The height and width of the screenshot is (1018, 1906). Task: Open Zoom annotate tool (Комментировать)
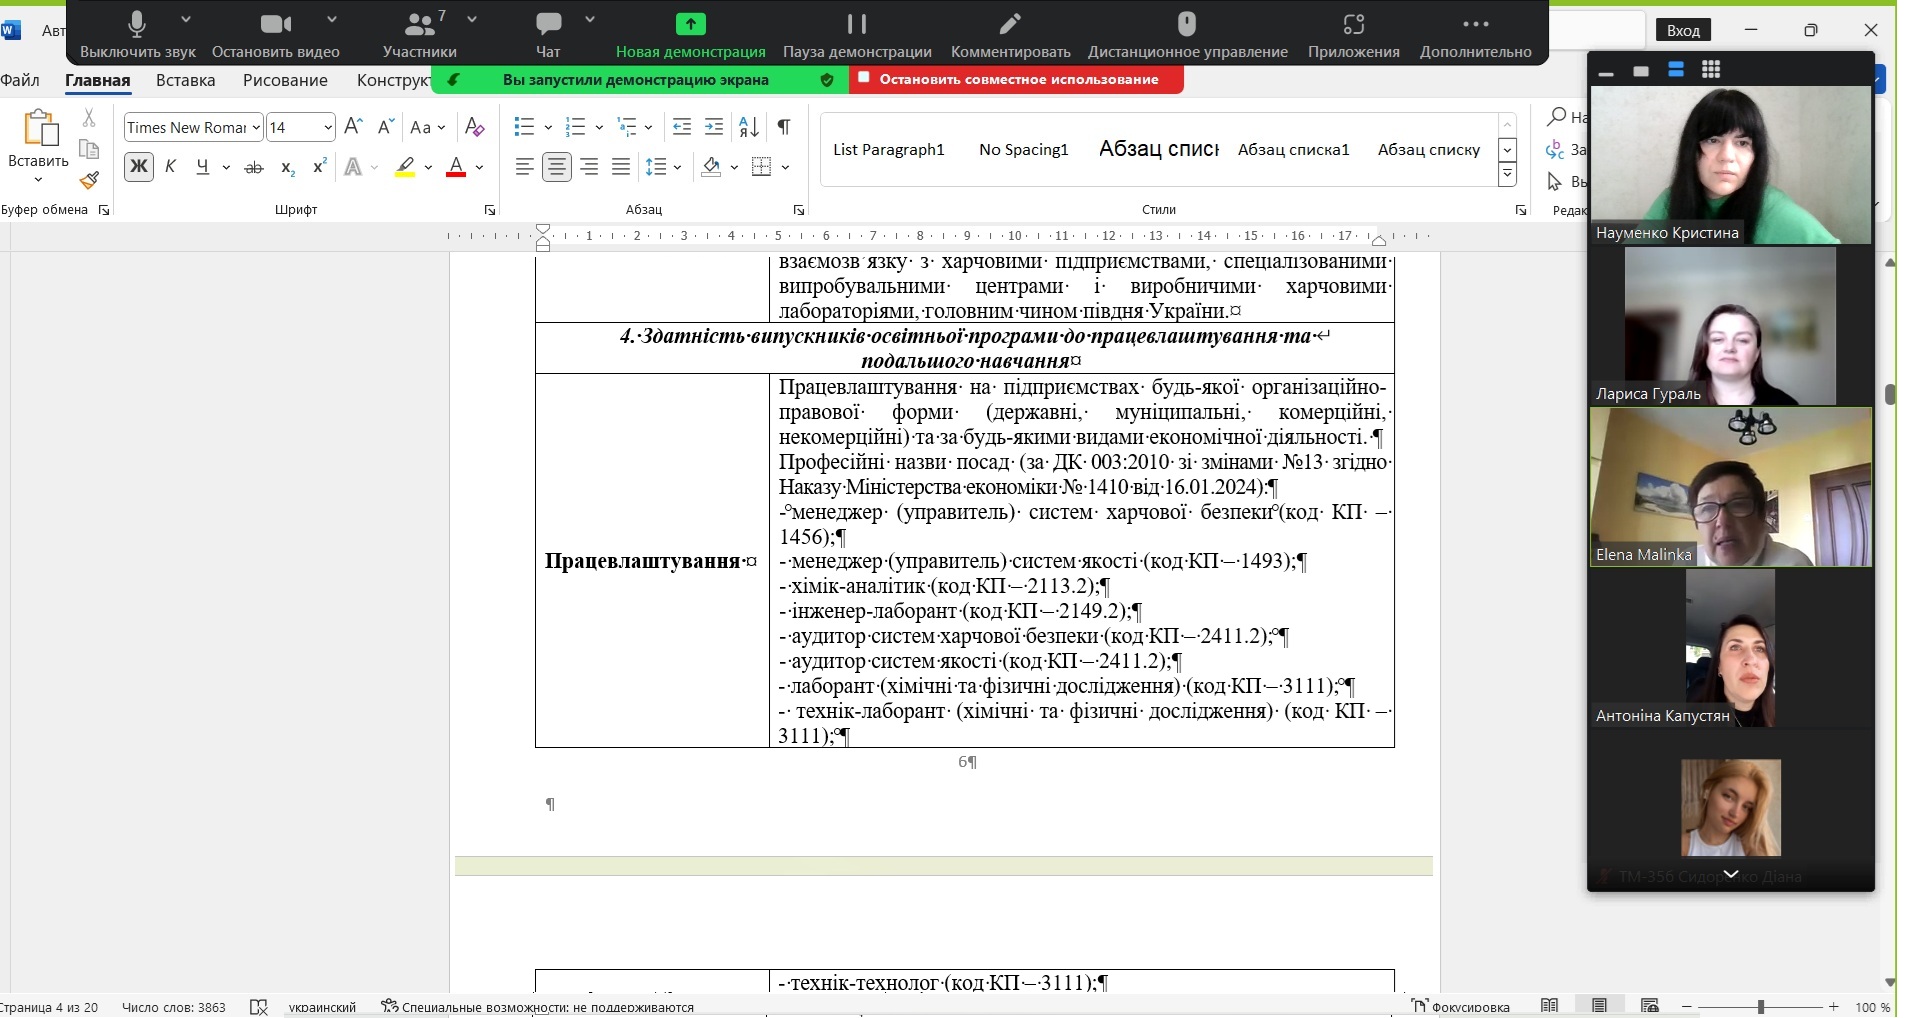click(x=1010, y=33)
